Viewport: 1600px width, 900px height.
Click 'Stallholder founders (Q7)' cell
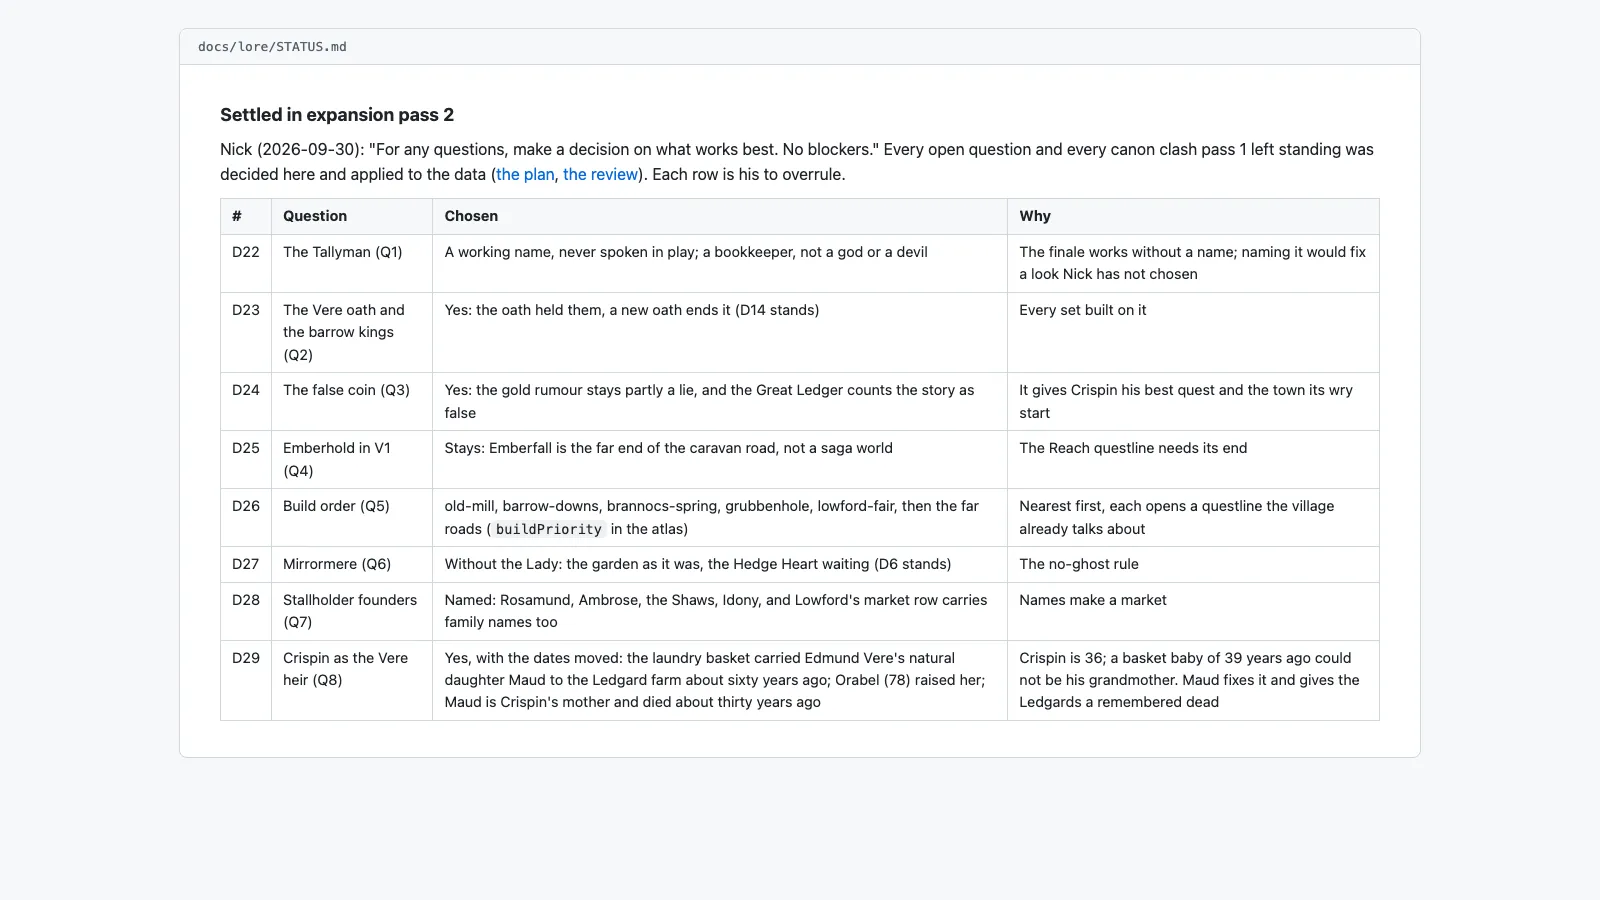[x=352, y=612]
